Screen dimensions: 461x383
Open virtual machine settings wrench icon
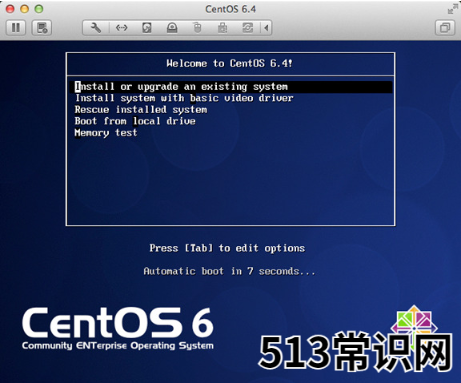pyautogui.click(x=96, y=28)
